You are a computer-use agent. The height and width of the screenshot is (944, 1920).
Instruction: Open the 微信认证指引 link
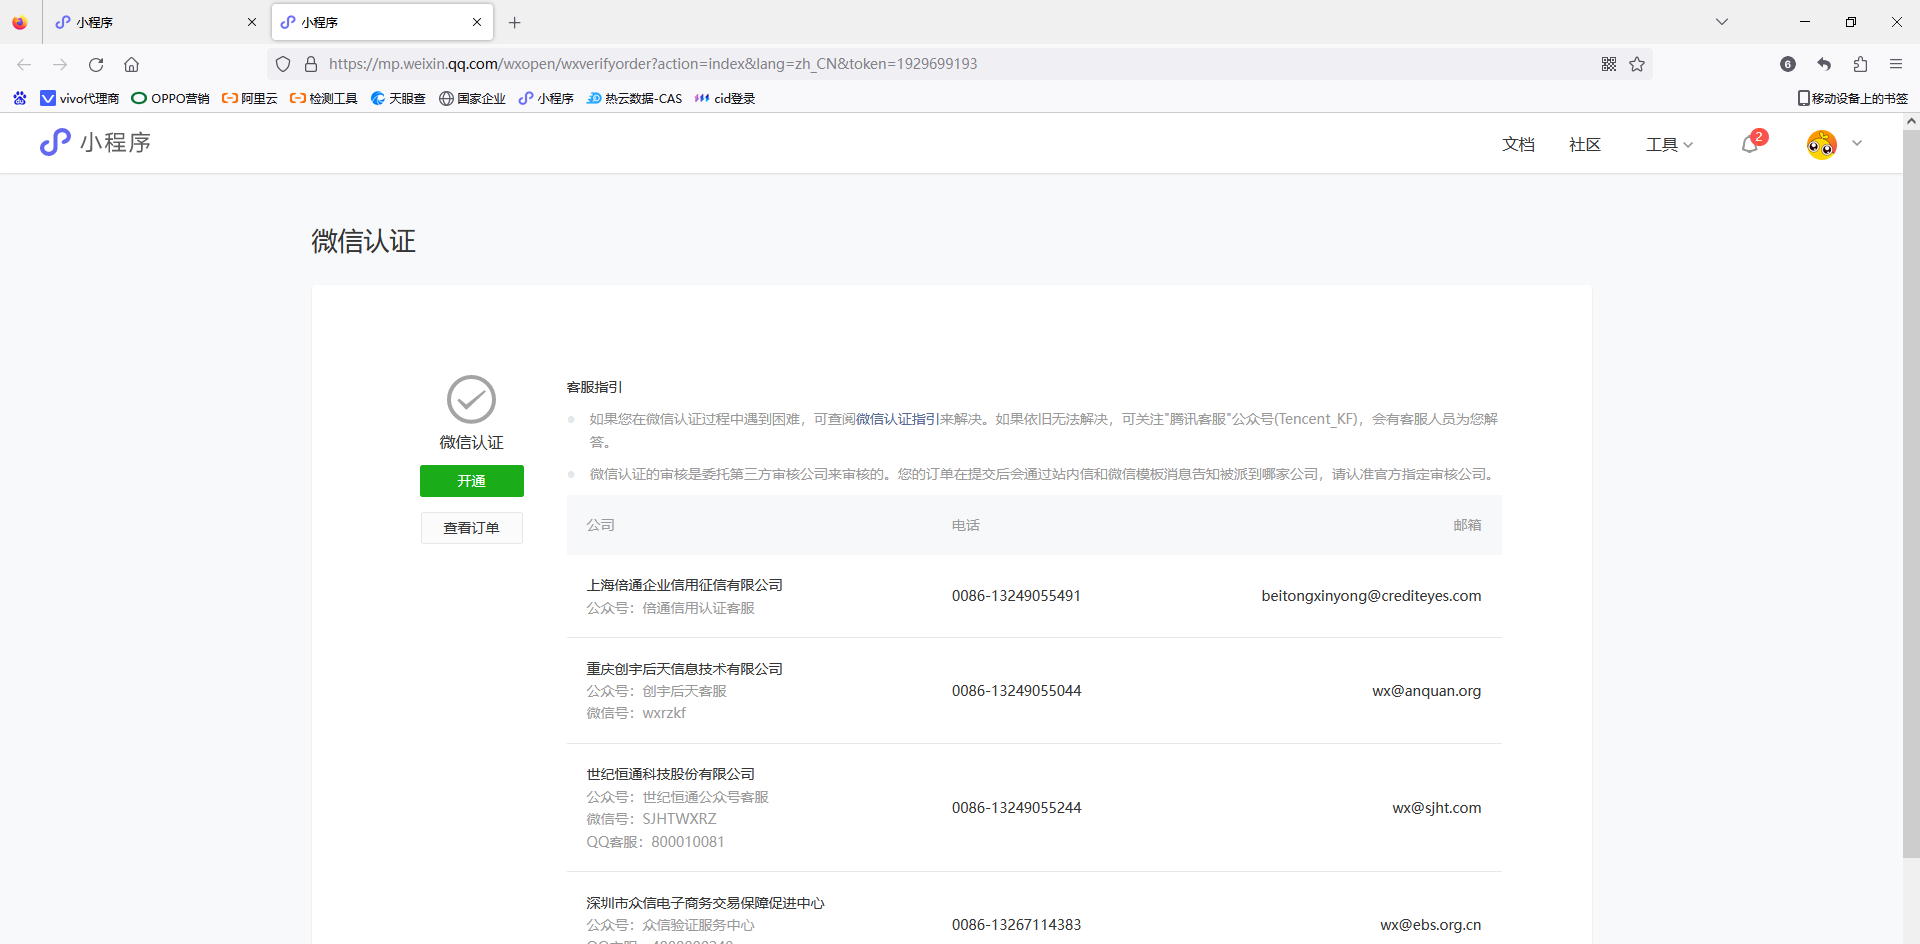pyautogui.click(x=897, y=419)
